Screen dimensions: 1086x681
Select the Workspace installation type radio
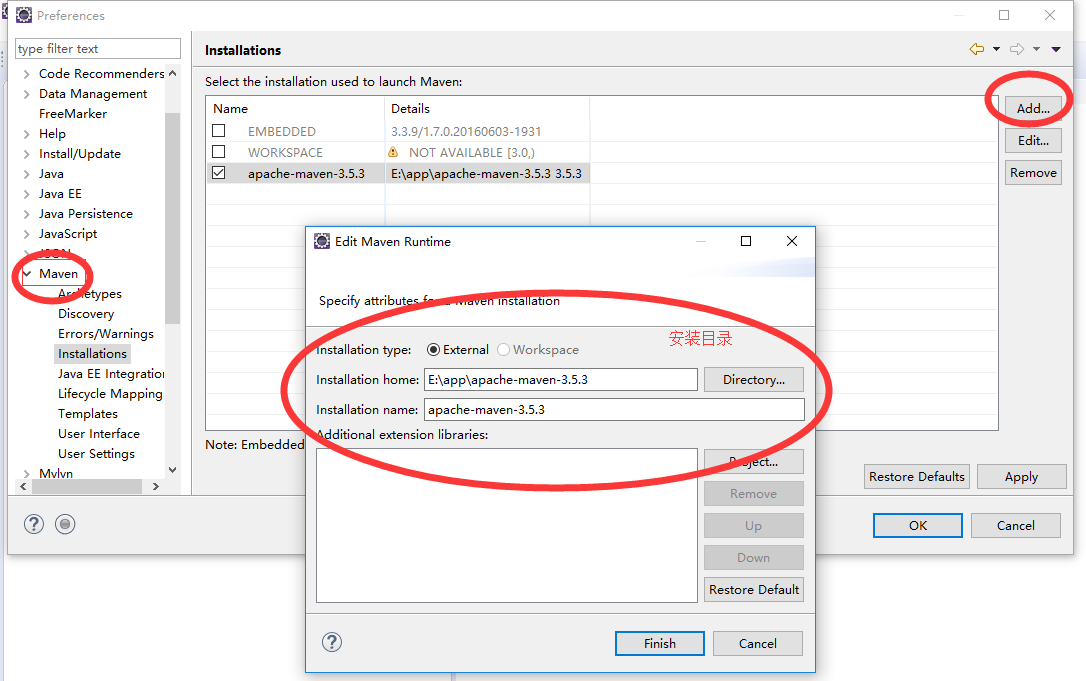click(x=504, y=350)
